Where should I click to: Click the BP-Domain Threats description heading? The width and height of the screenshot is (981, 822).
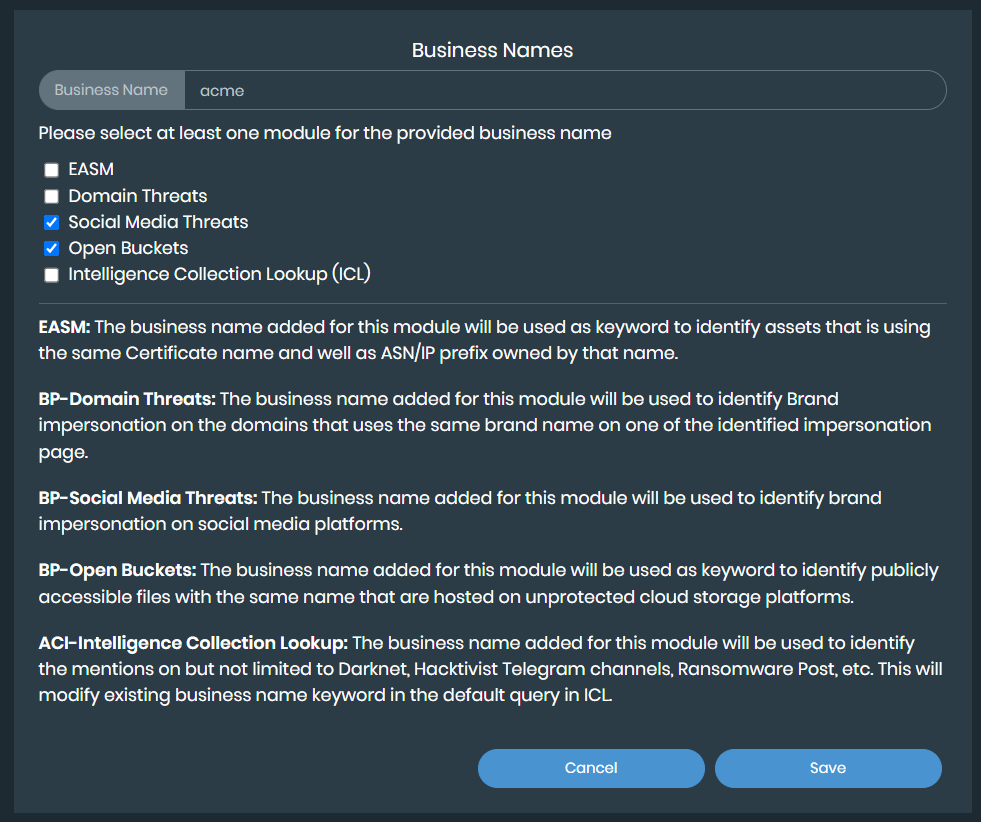point(113,399)
